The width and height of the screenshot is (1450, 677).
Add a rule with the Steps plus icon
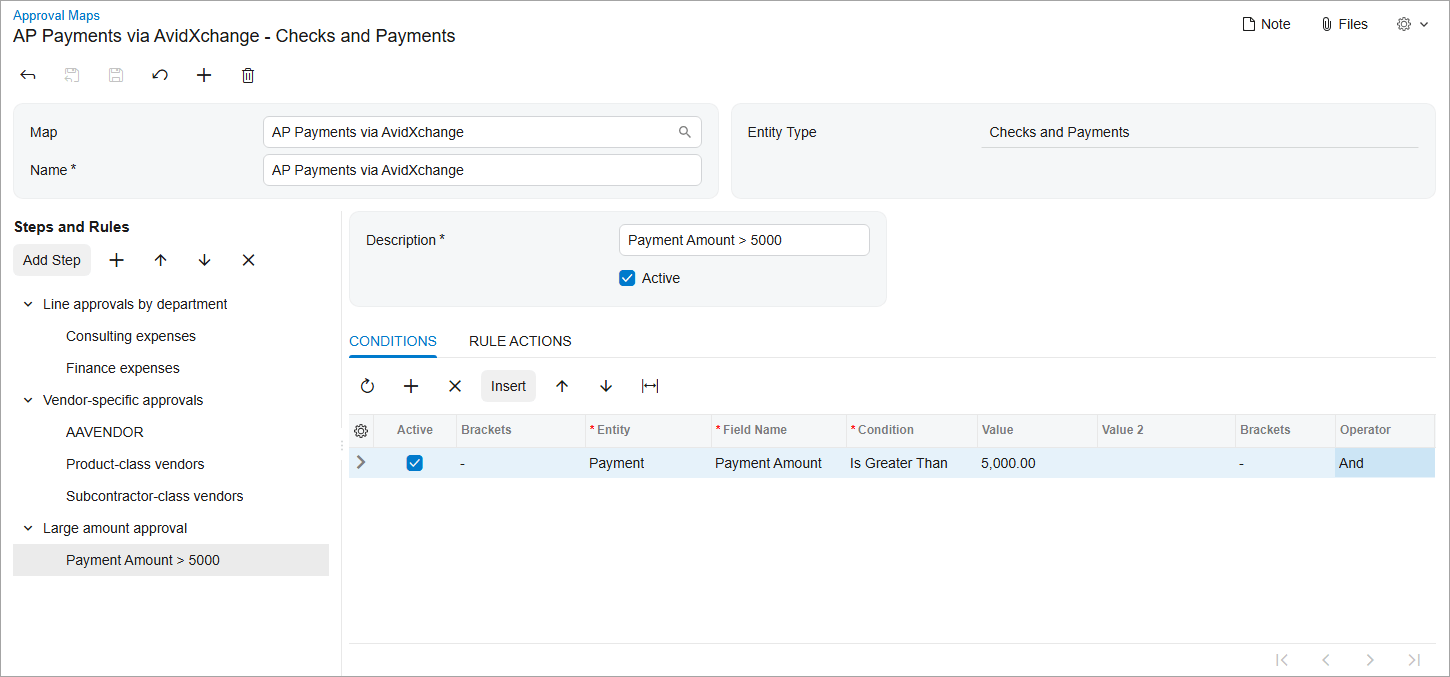coord(117,260)
